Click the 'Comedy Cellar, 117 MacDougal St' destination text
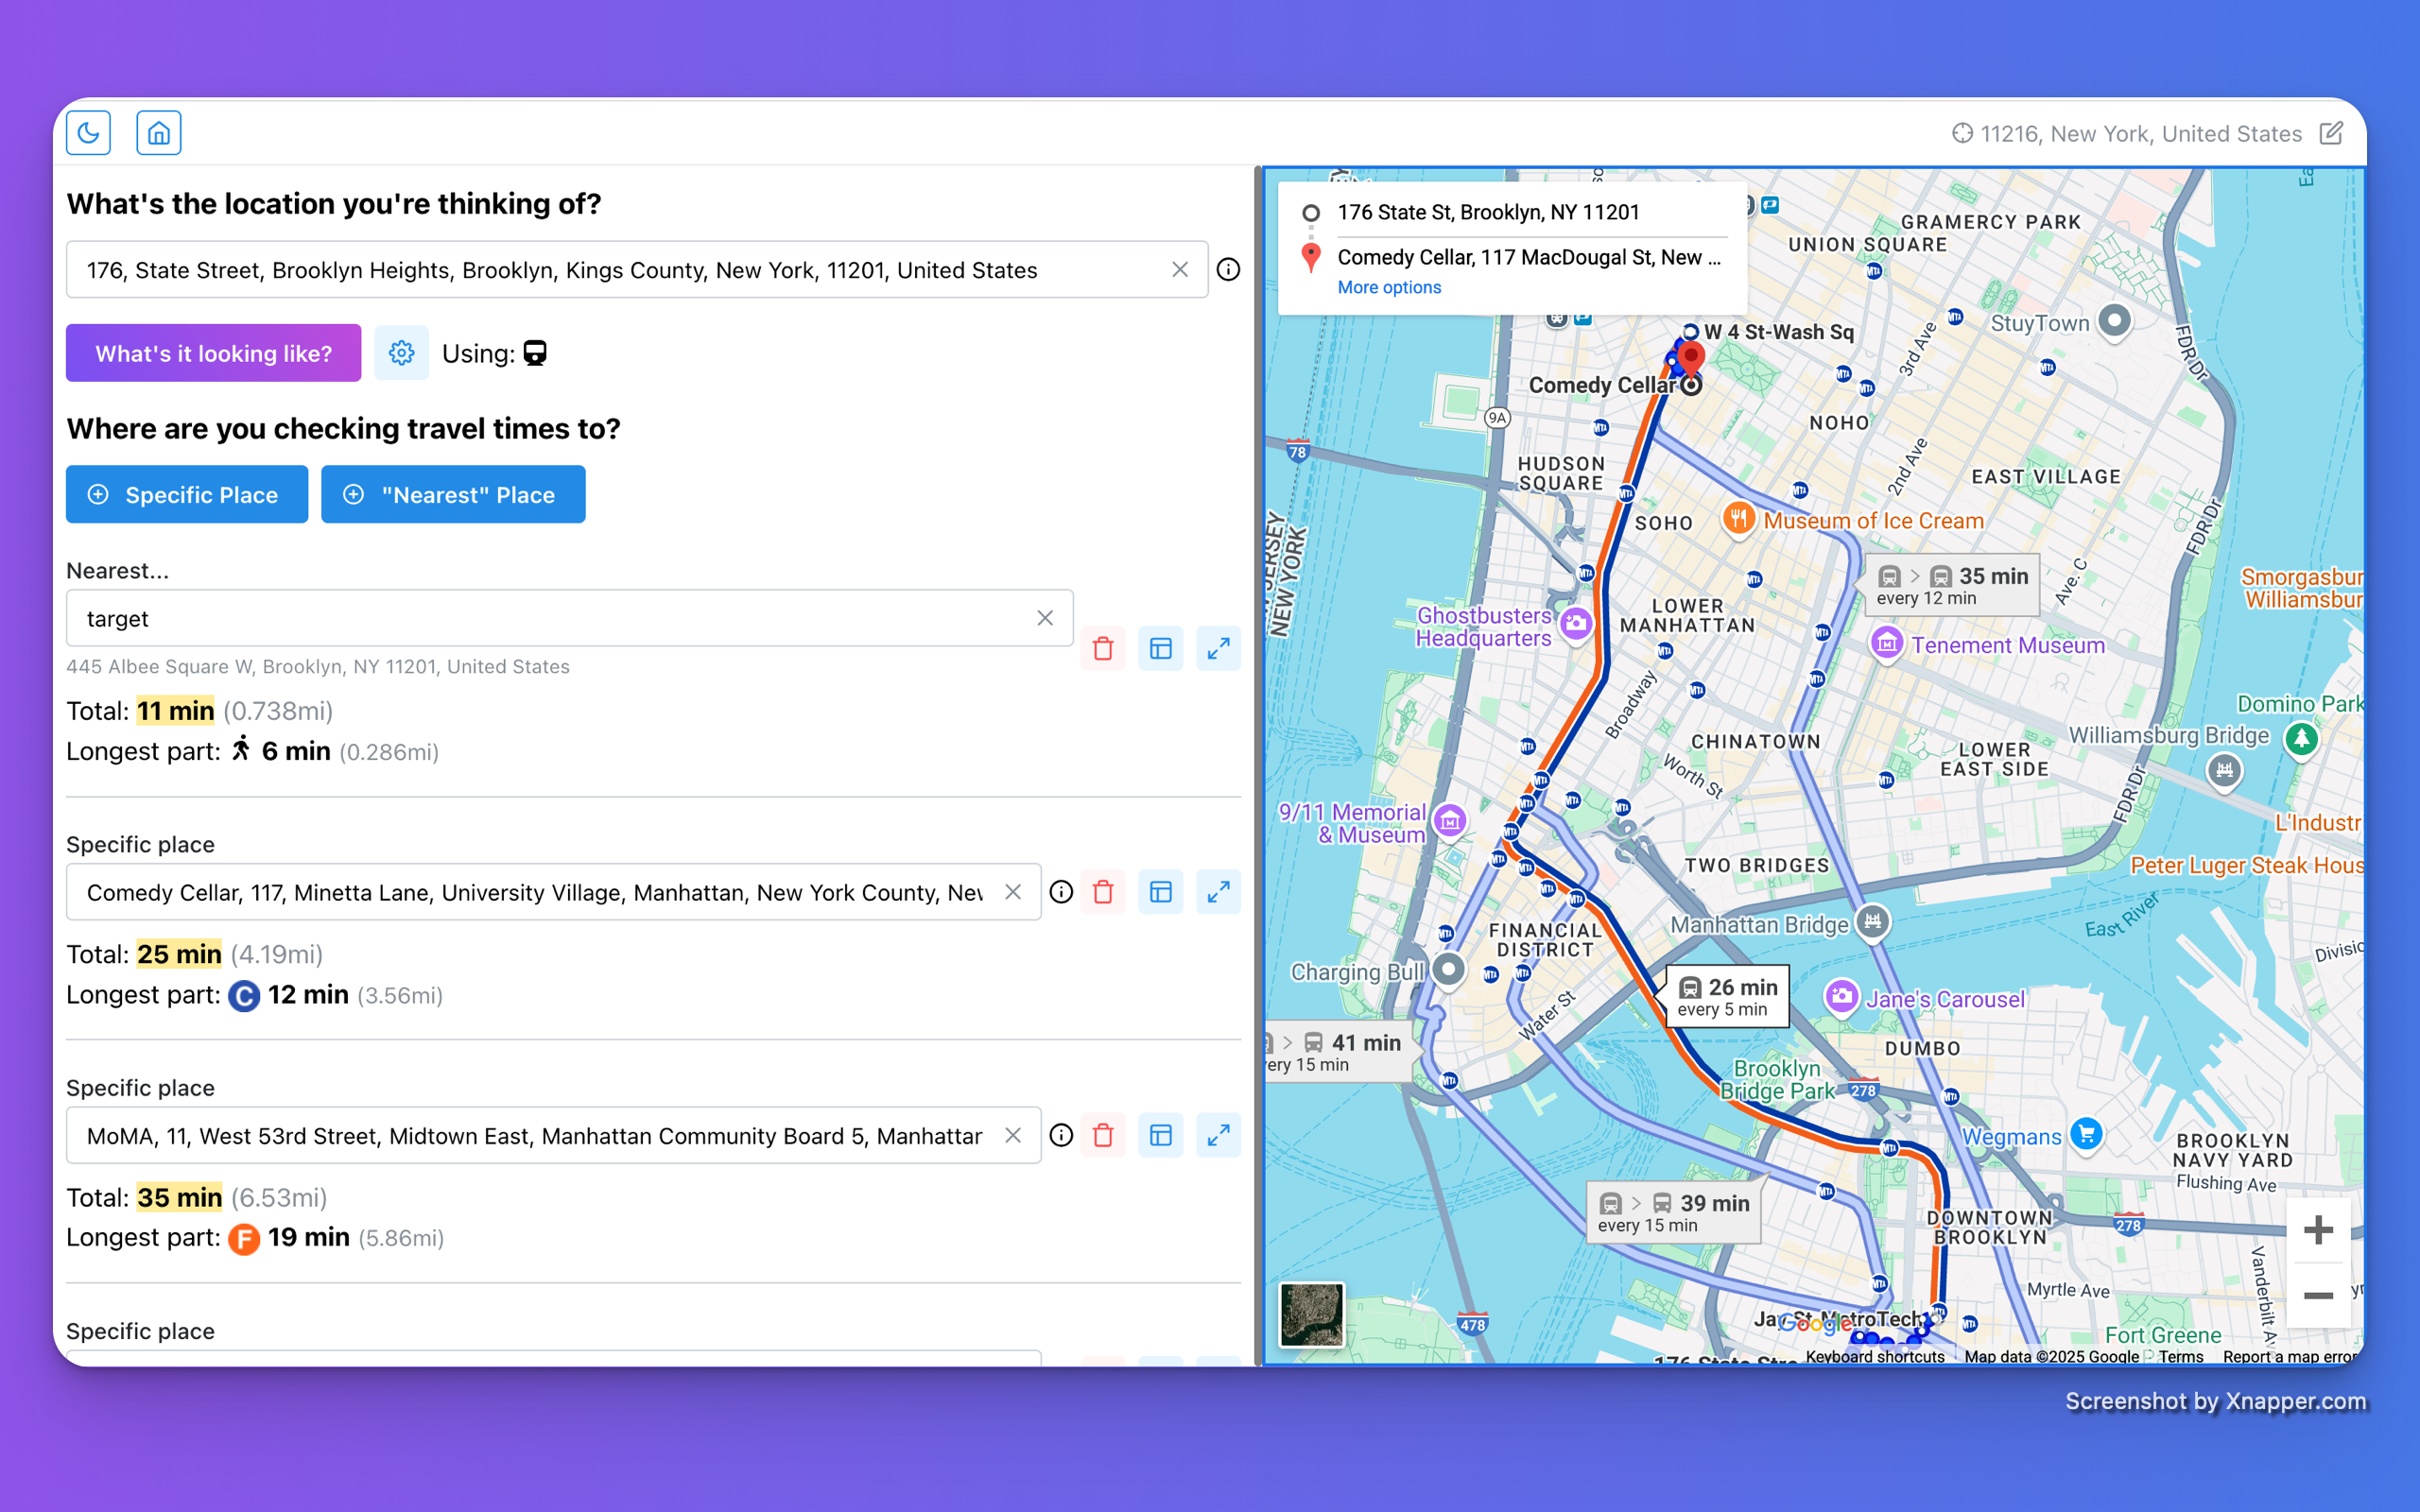Image resolution: width=2420 pixels, height=1512 pixels. point(1529,257)
